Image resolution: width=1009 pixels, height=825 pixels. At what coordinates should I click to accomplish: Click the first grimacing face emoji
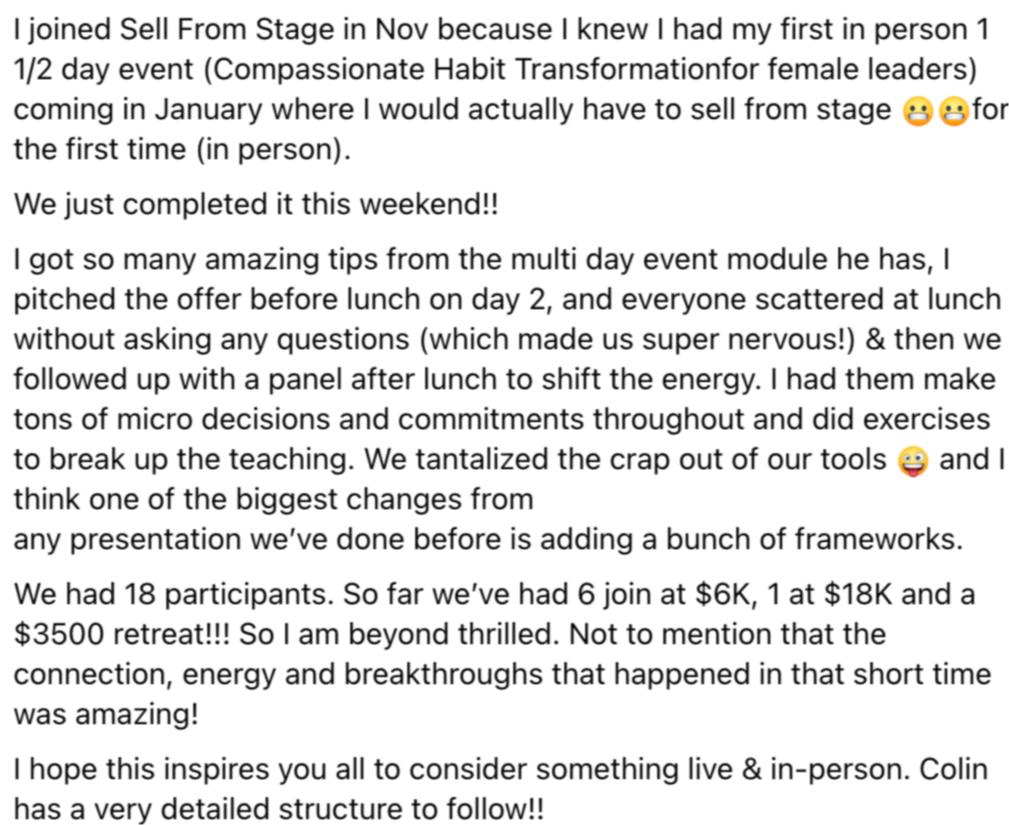click(x=918, y=112)
